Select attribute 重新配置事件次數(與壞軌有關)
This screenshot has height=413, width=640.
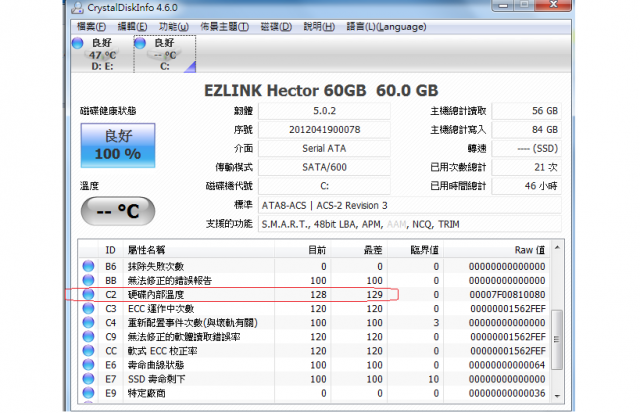tap(193, 323)
